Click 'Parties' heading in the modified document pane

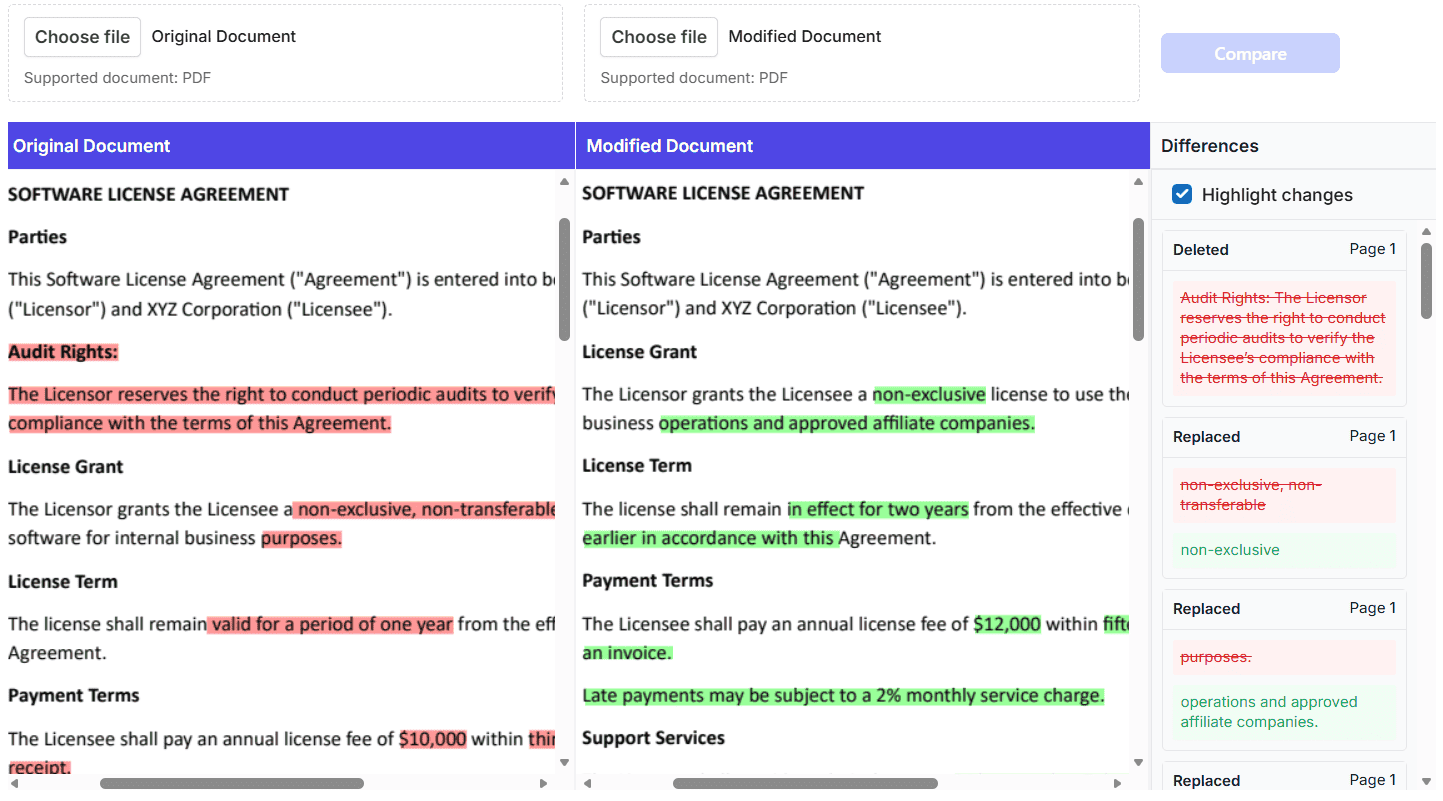tap(611, 237)
